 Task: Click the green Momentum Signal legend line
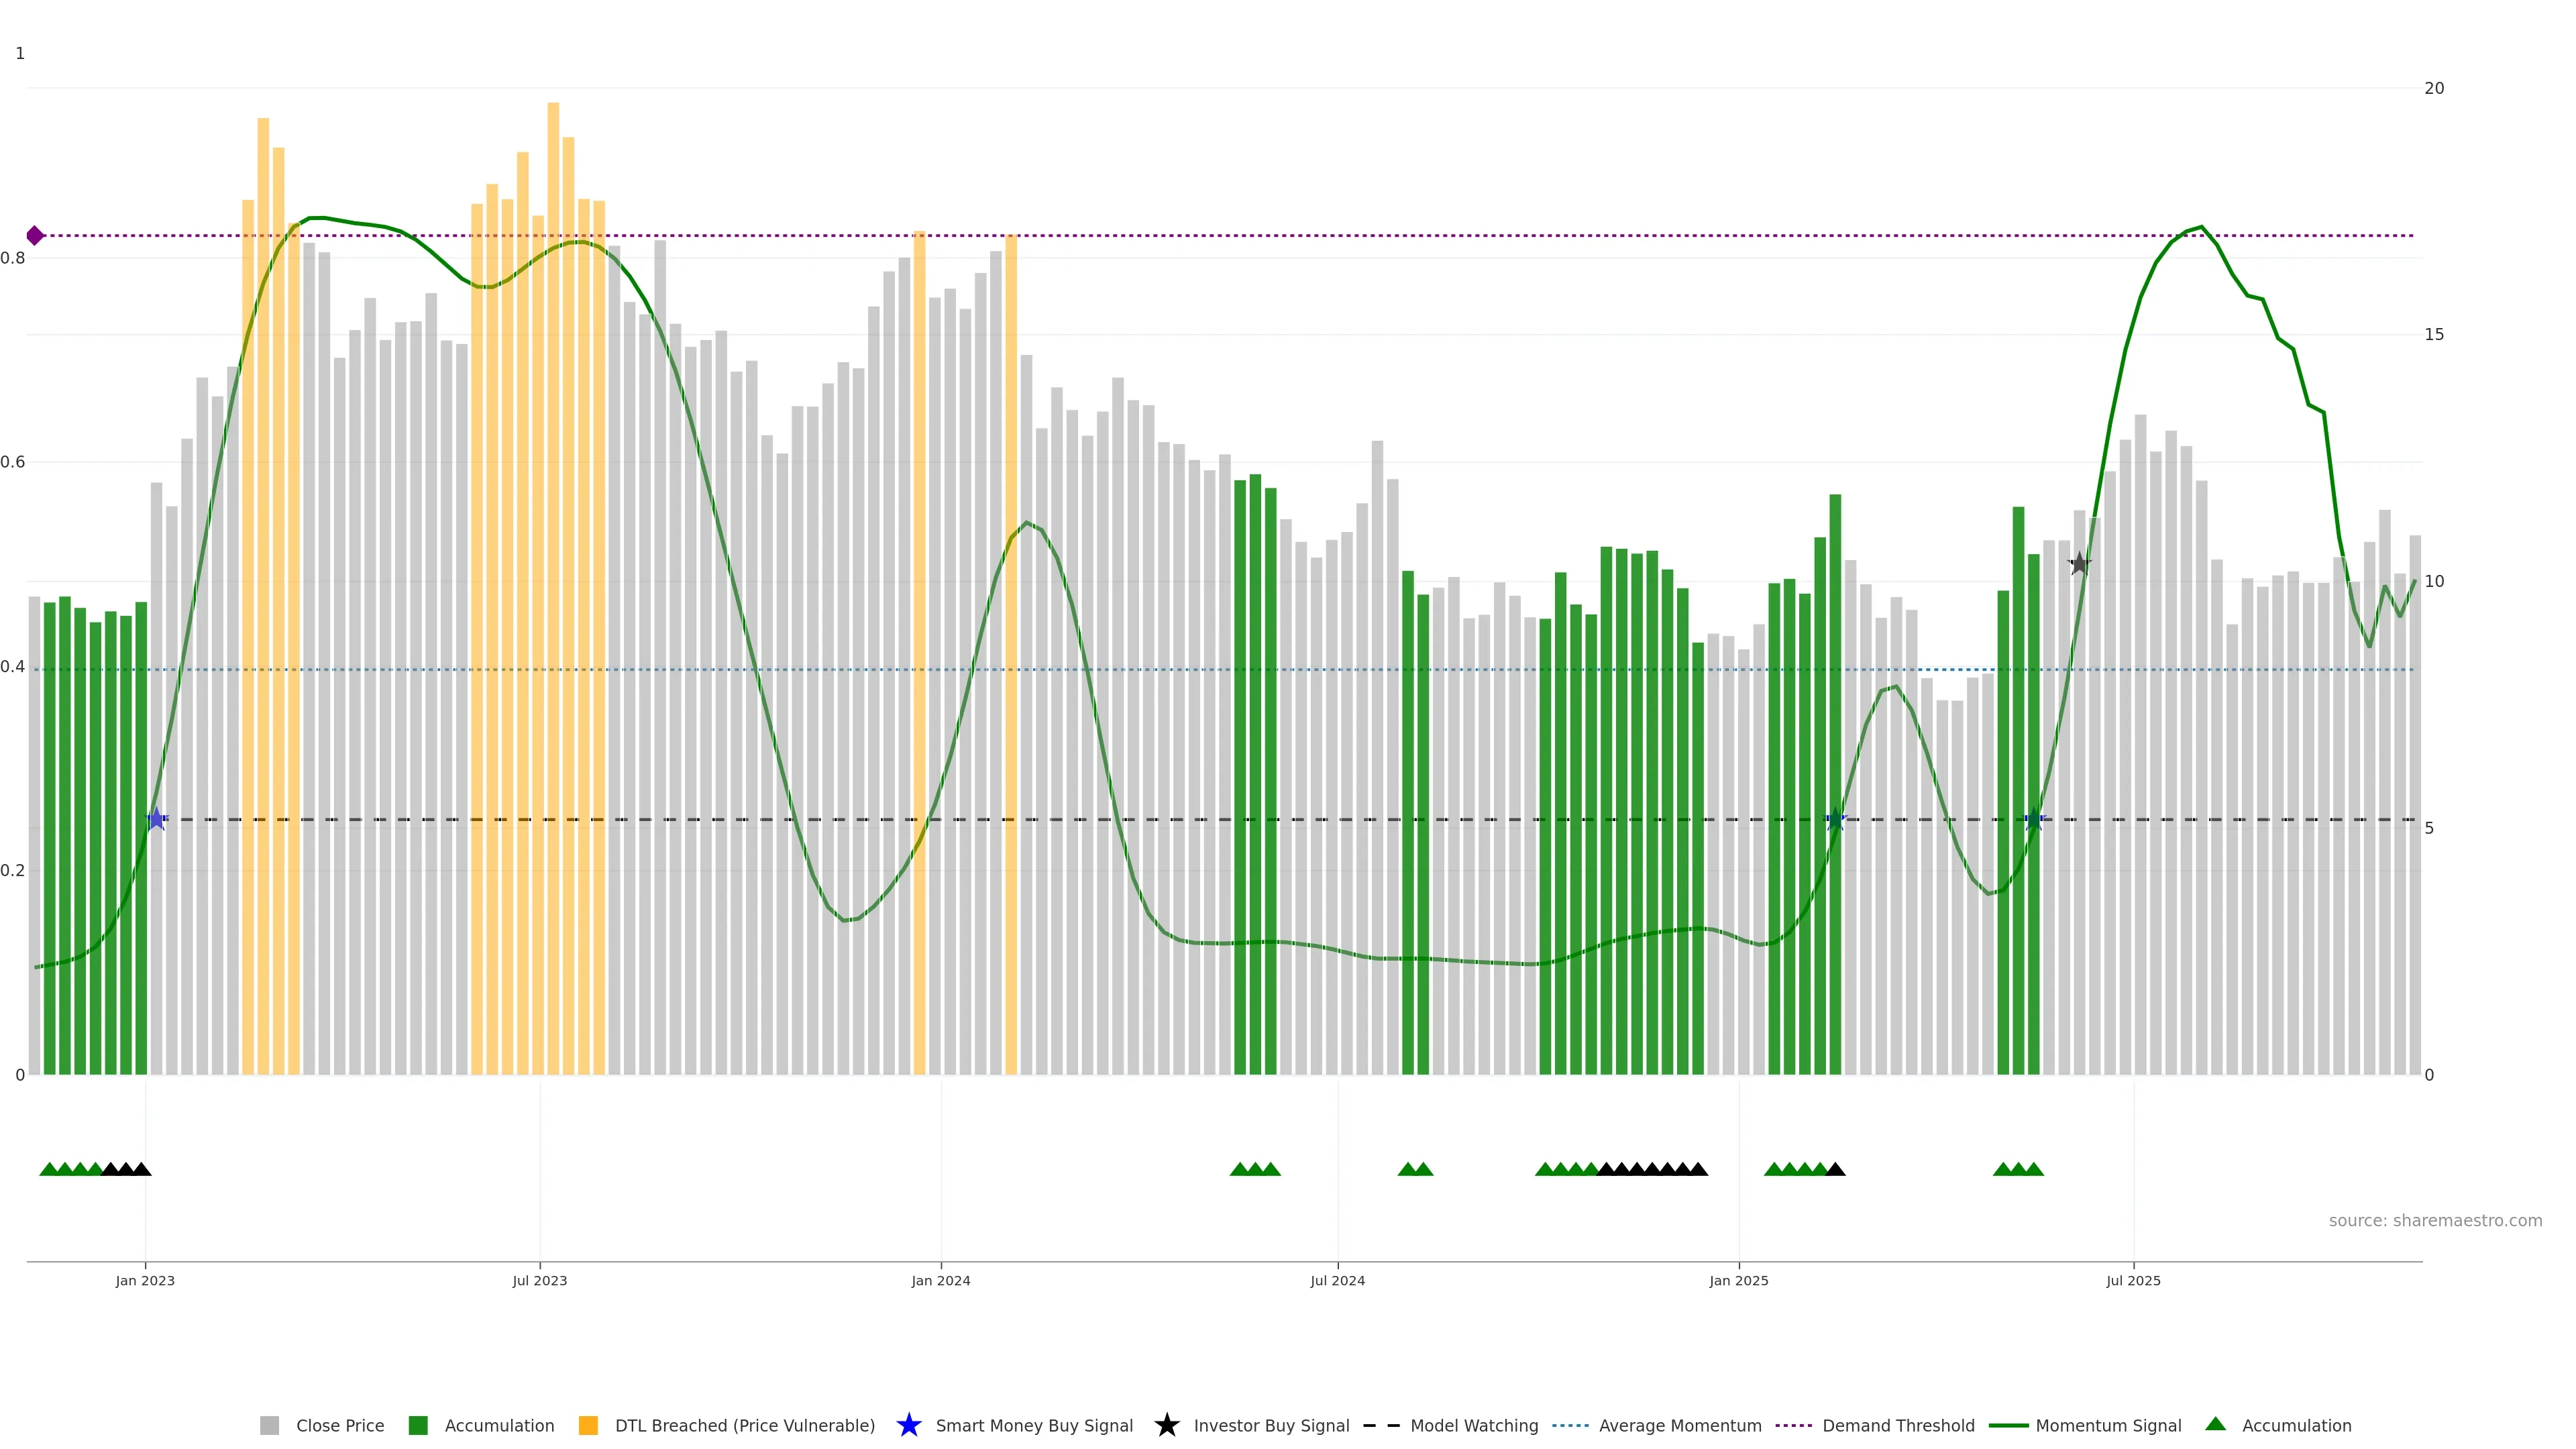click(x=2008, y=1425)
